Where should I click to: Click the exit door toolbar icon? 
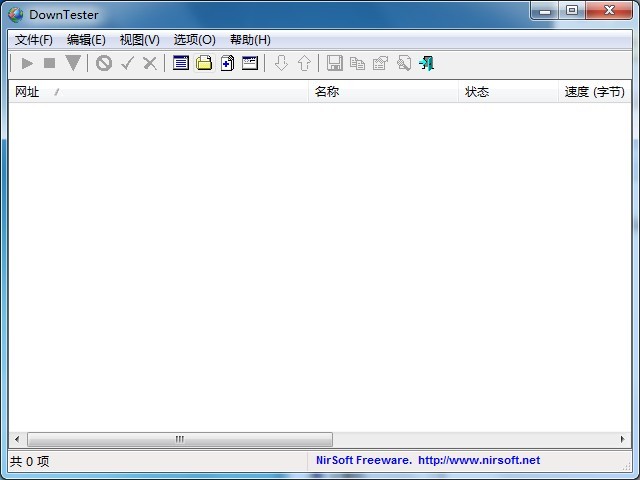point(427,63)
